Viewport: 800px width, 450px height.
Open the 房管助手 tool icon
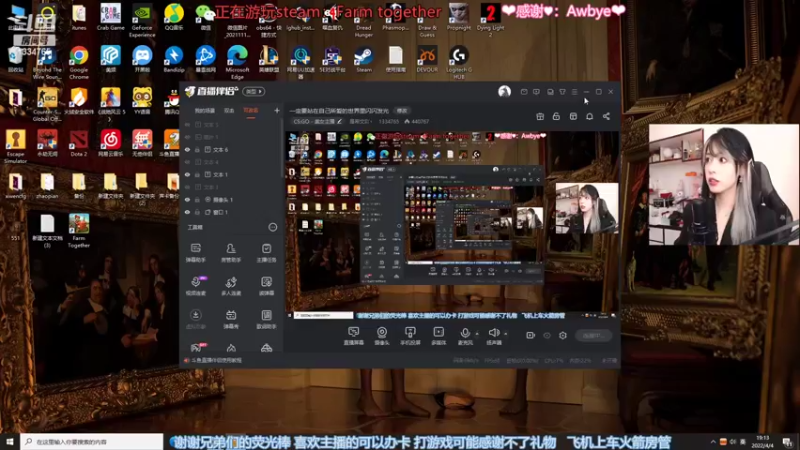click(x=231, y=253)
